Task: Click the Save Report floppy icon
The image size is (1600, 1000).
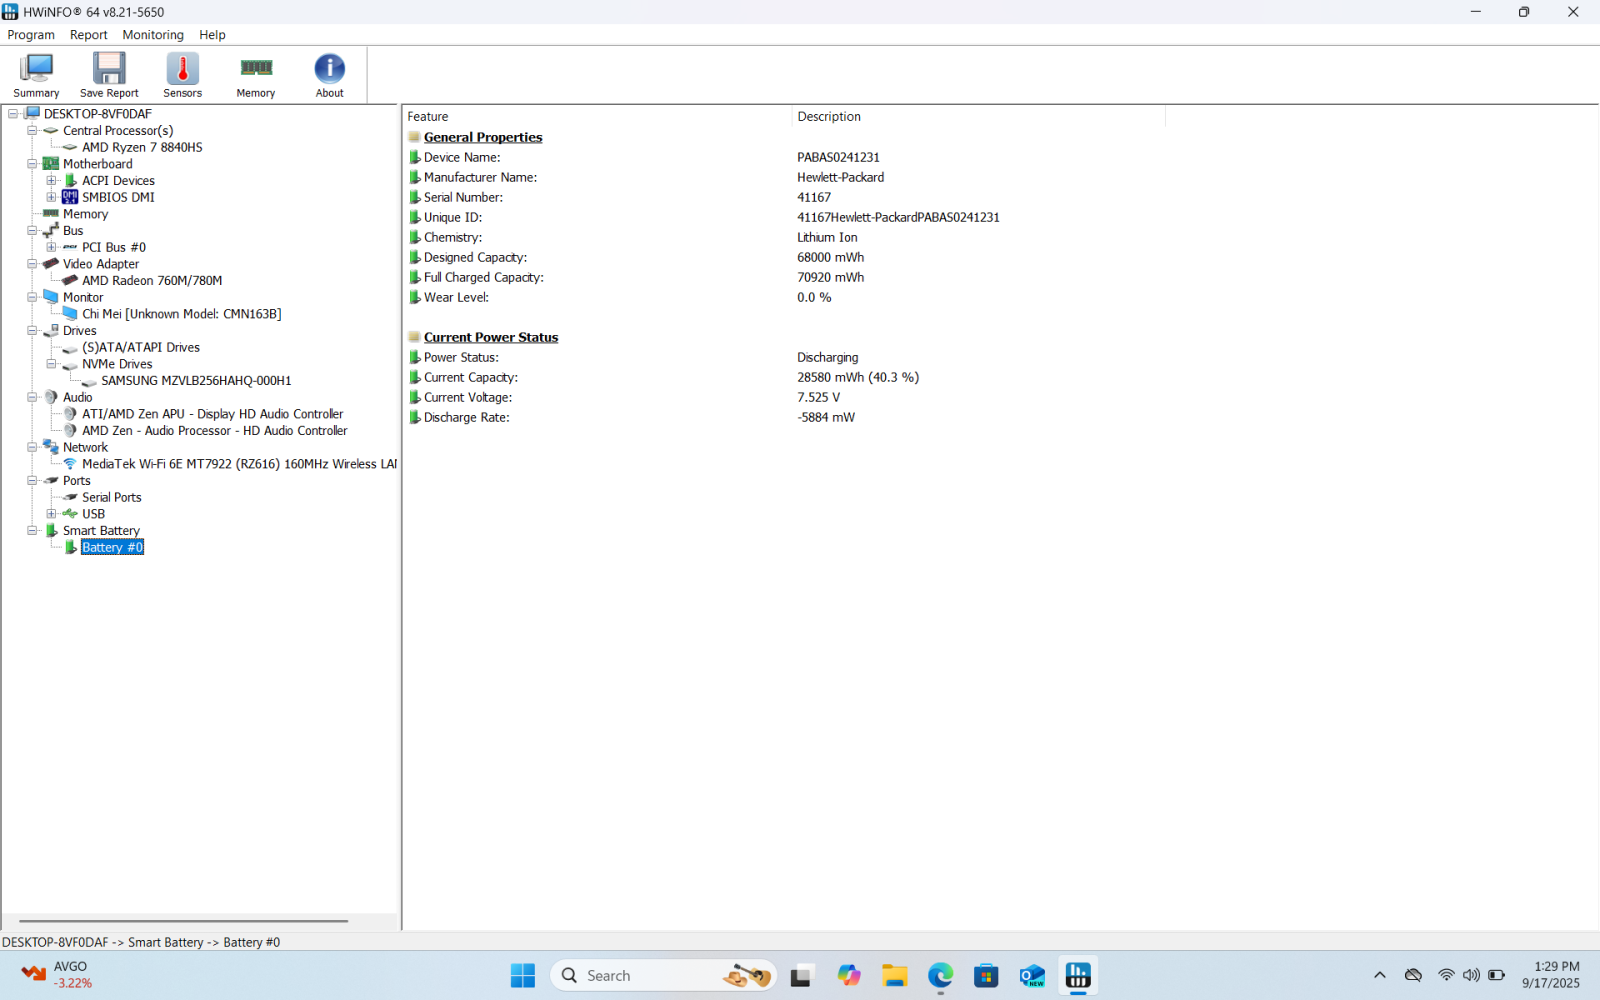Action: (x=109, y=75)
